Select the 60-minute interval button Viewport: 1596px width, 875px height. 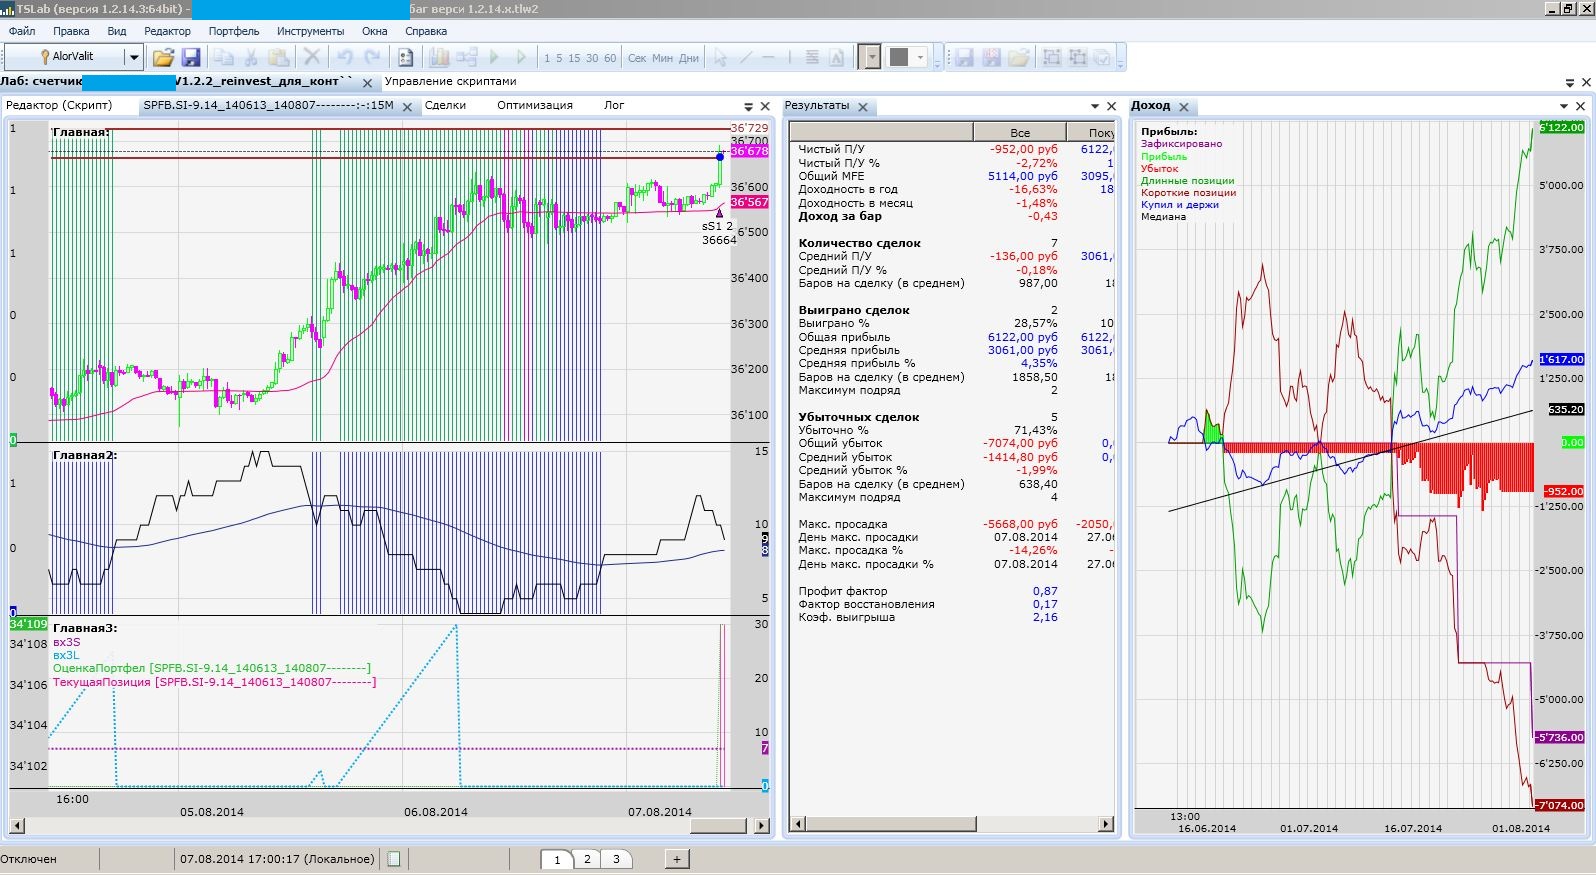coord(610,58)
